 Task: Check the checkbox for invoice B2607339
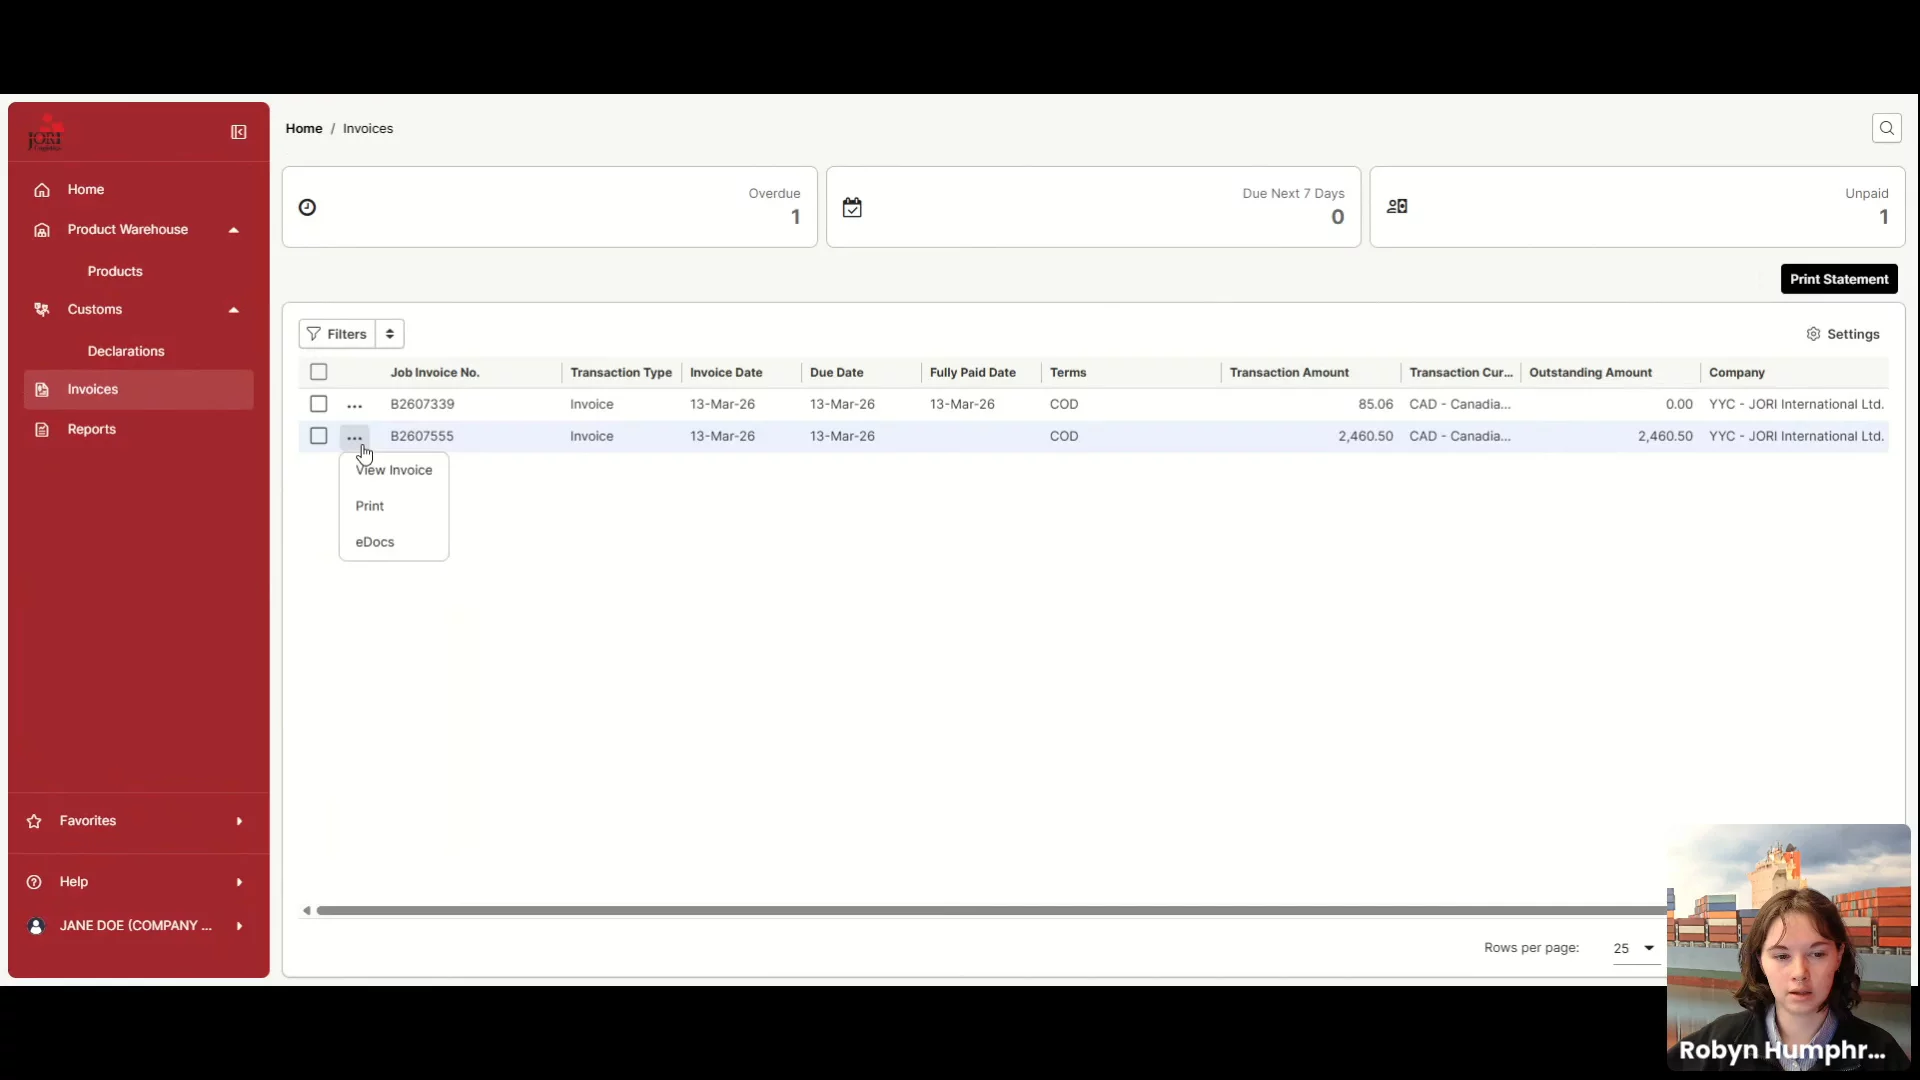(319, 404)
